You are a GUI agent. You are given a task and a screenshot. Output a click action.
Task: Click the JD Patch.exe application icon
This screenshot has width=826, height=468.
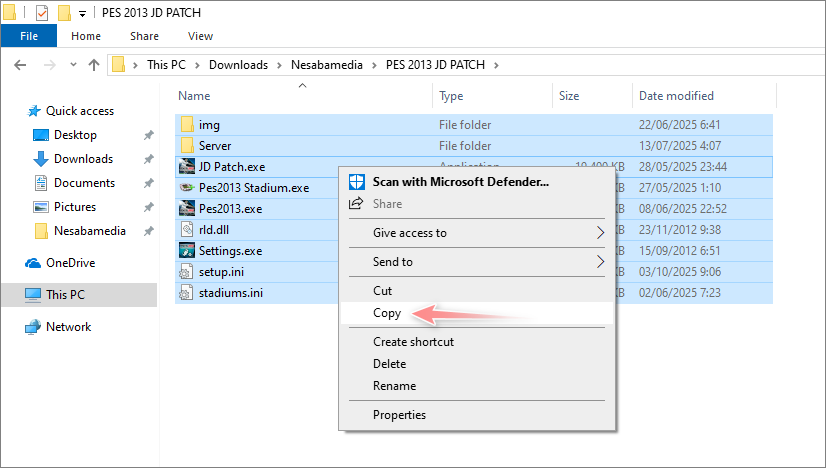[187, 166]
